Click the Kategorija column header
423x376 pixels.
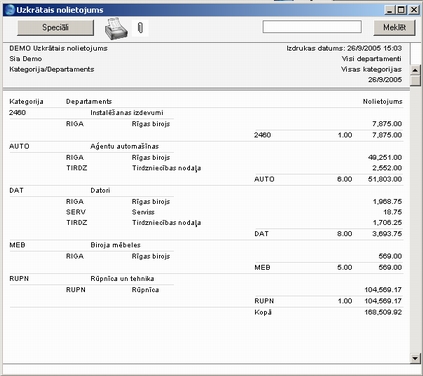click(26, 101)
